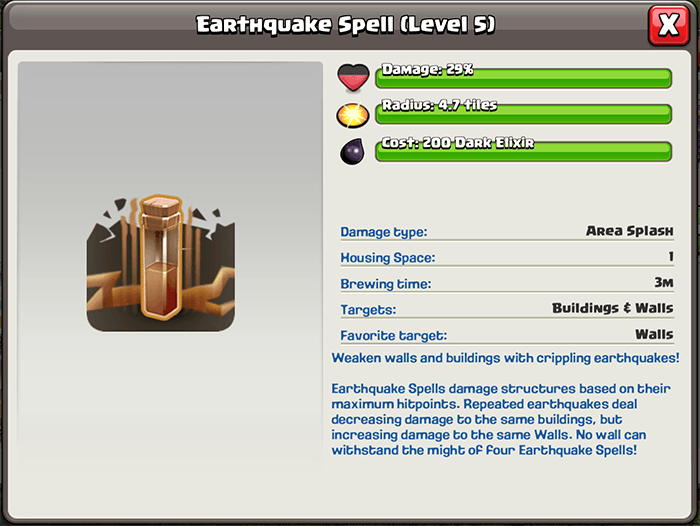Click the long Earthquake Spells description paragraph

(x=501, y=419)
